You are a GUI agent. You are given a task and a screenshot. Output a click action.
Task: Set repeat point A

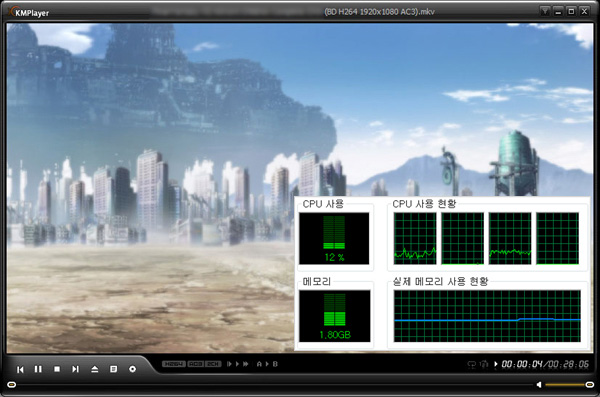[x=259, y=364]
